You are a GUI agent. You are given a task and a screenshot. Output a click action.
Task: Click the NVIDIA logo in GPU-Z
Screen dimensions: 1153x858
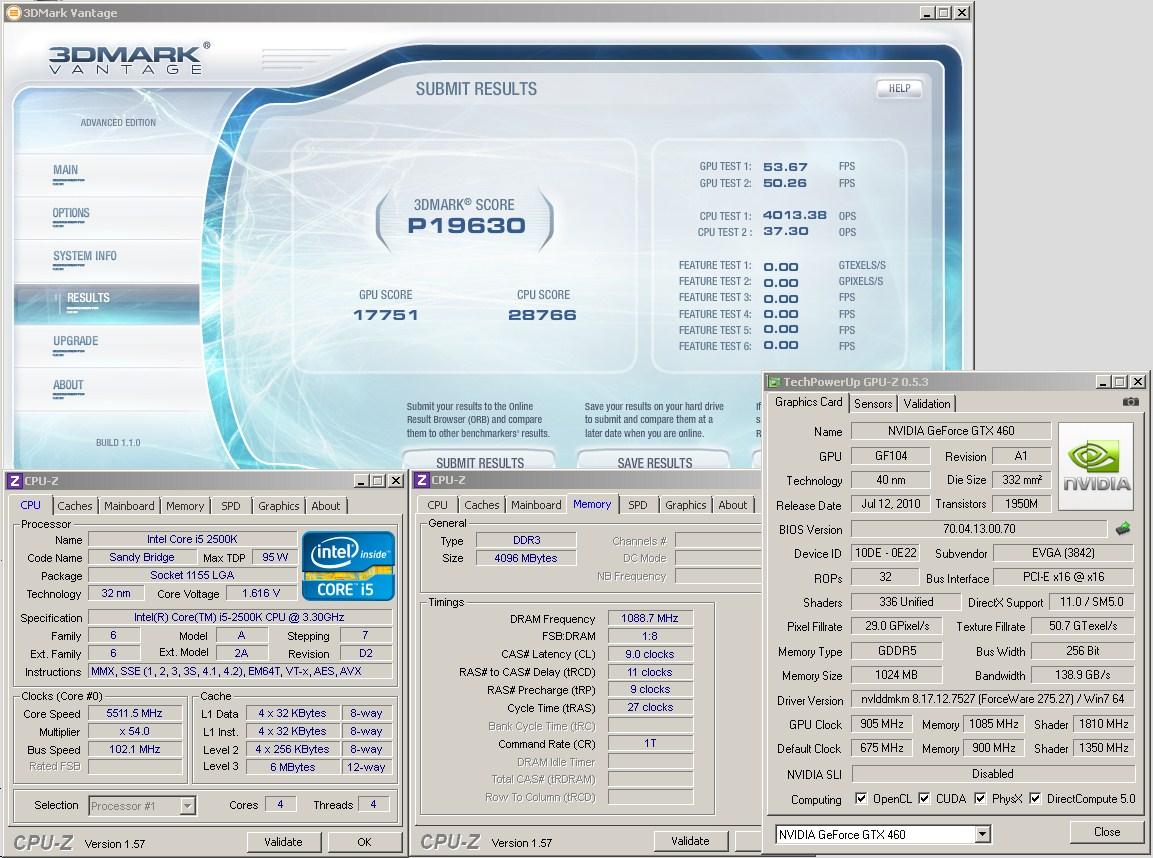tap(1096, 466)
